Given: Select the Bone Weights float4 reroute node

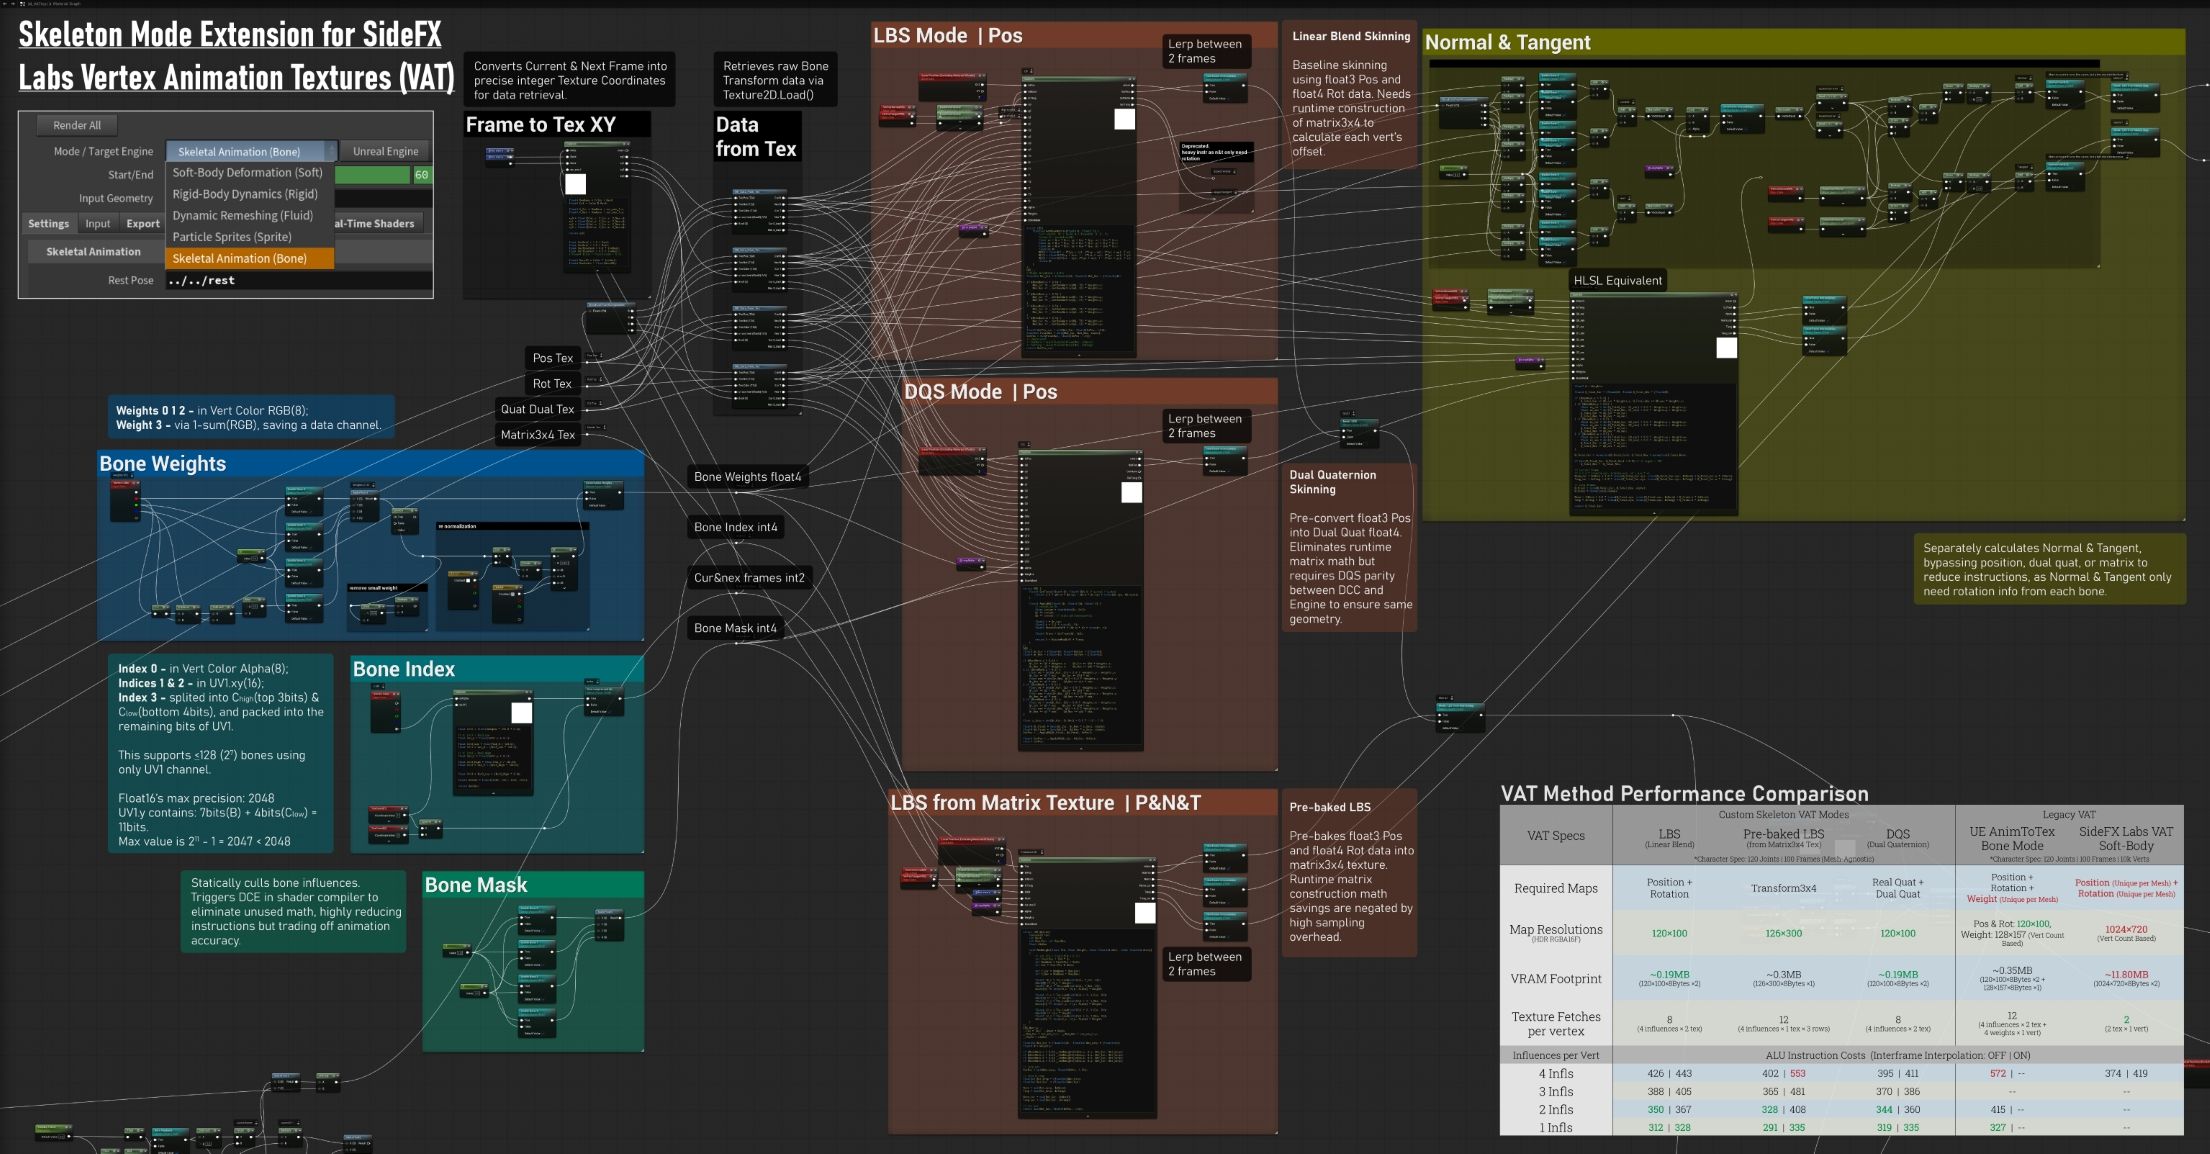Looking at the screenshot, I should [x=748, y=477].
